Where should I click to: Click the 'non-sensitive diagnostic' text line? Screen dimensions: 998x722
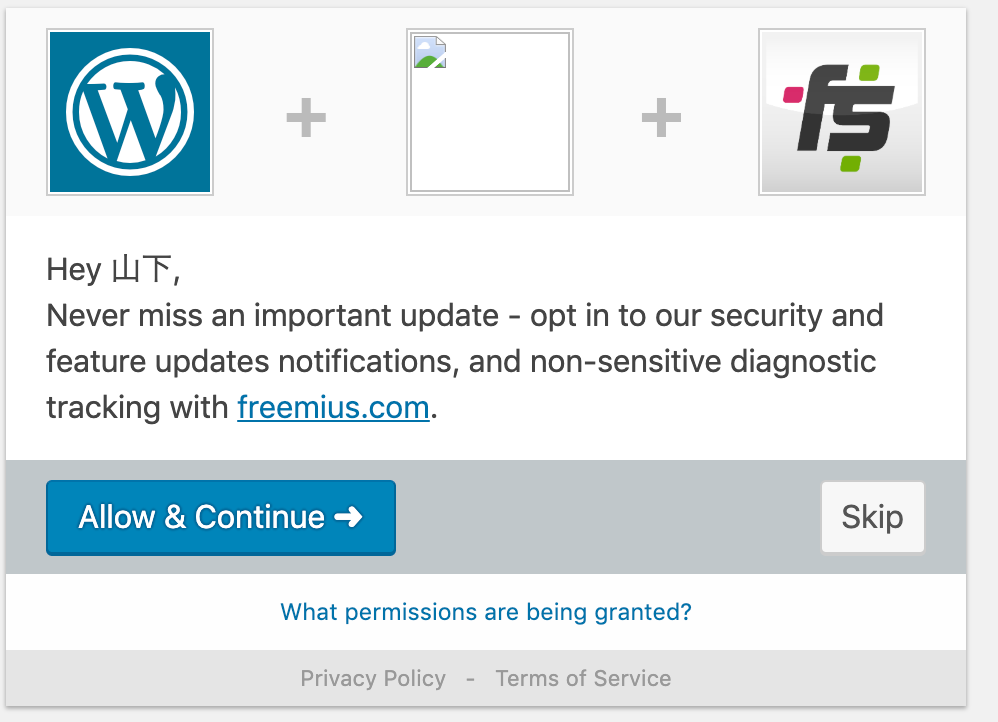703,362
